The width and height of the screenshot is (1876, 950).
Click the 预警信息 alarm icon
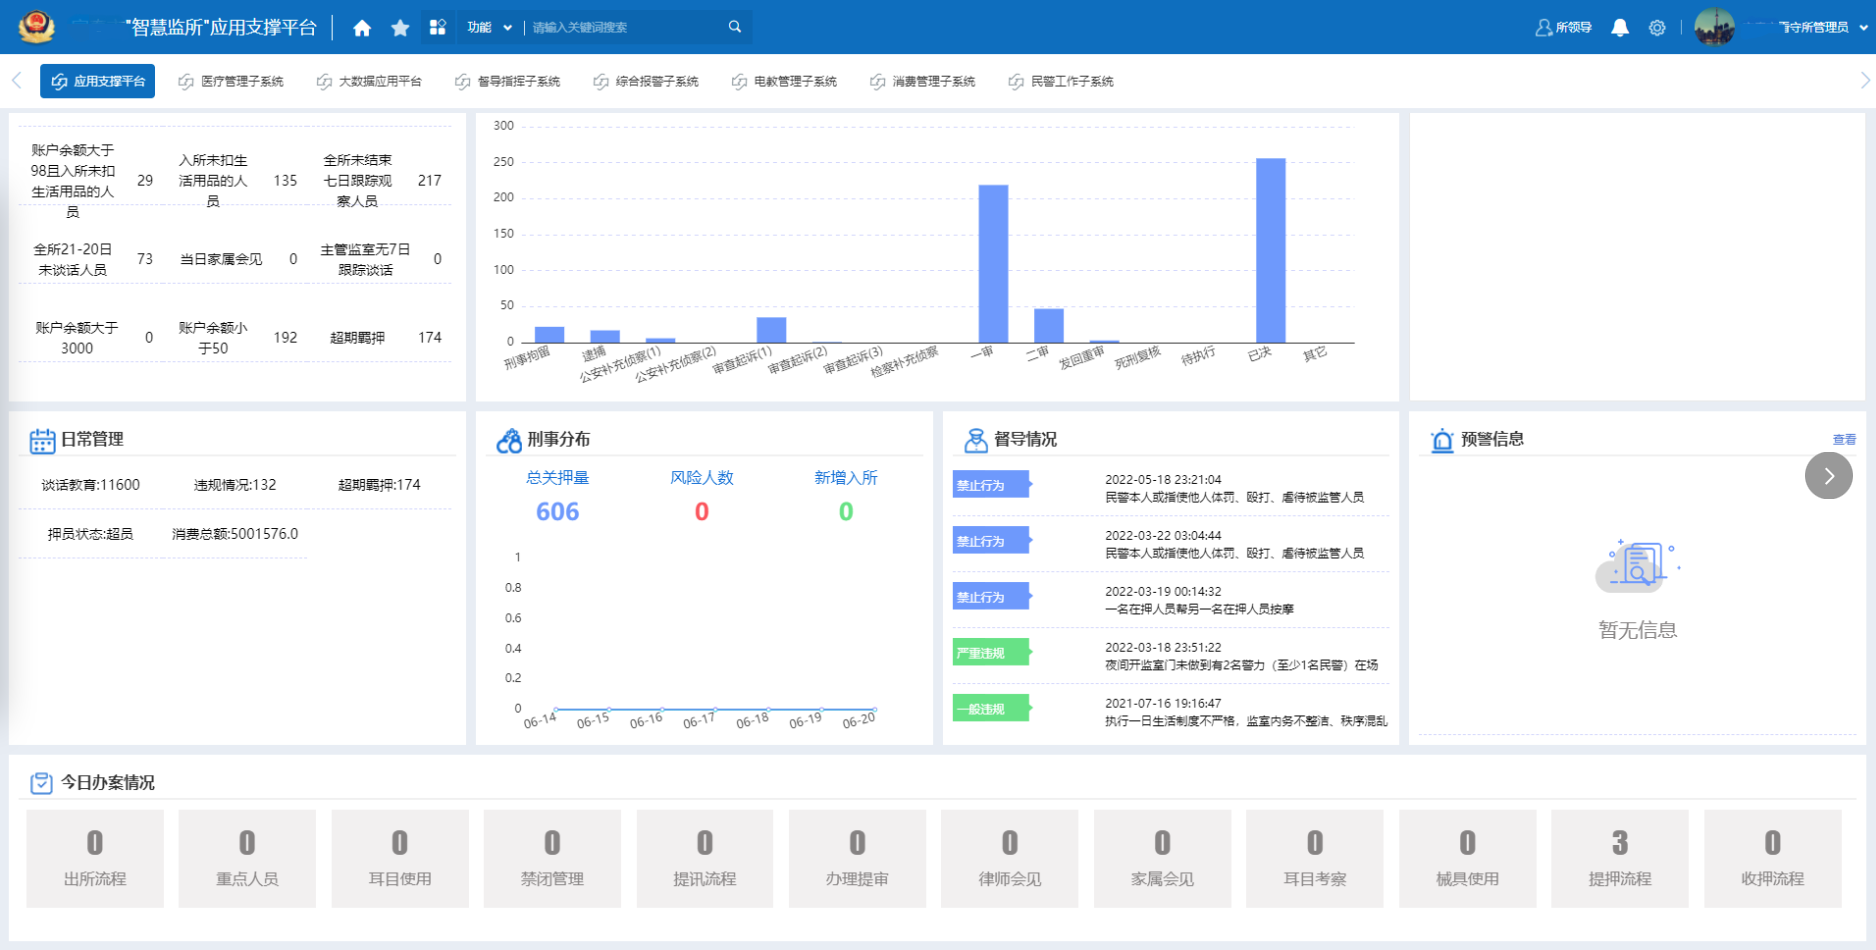click(x=1440, y=439)
